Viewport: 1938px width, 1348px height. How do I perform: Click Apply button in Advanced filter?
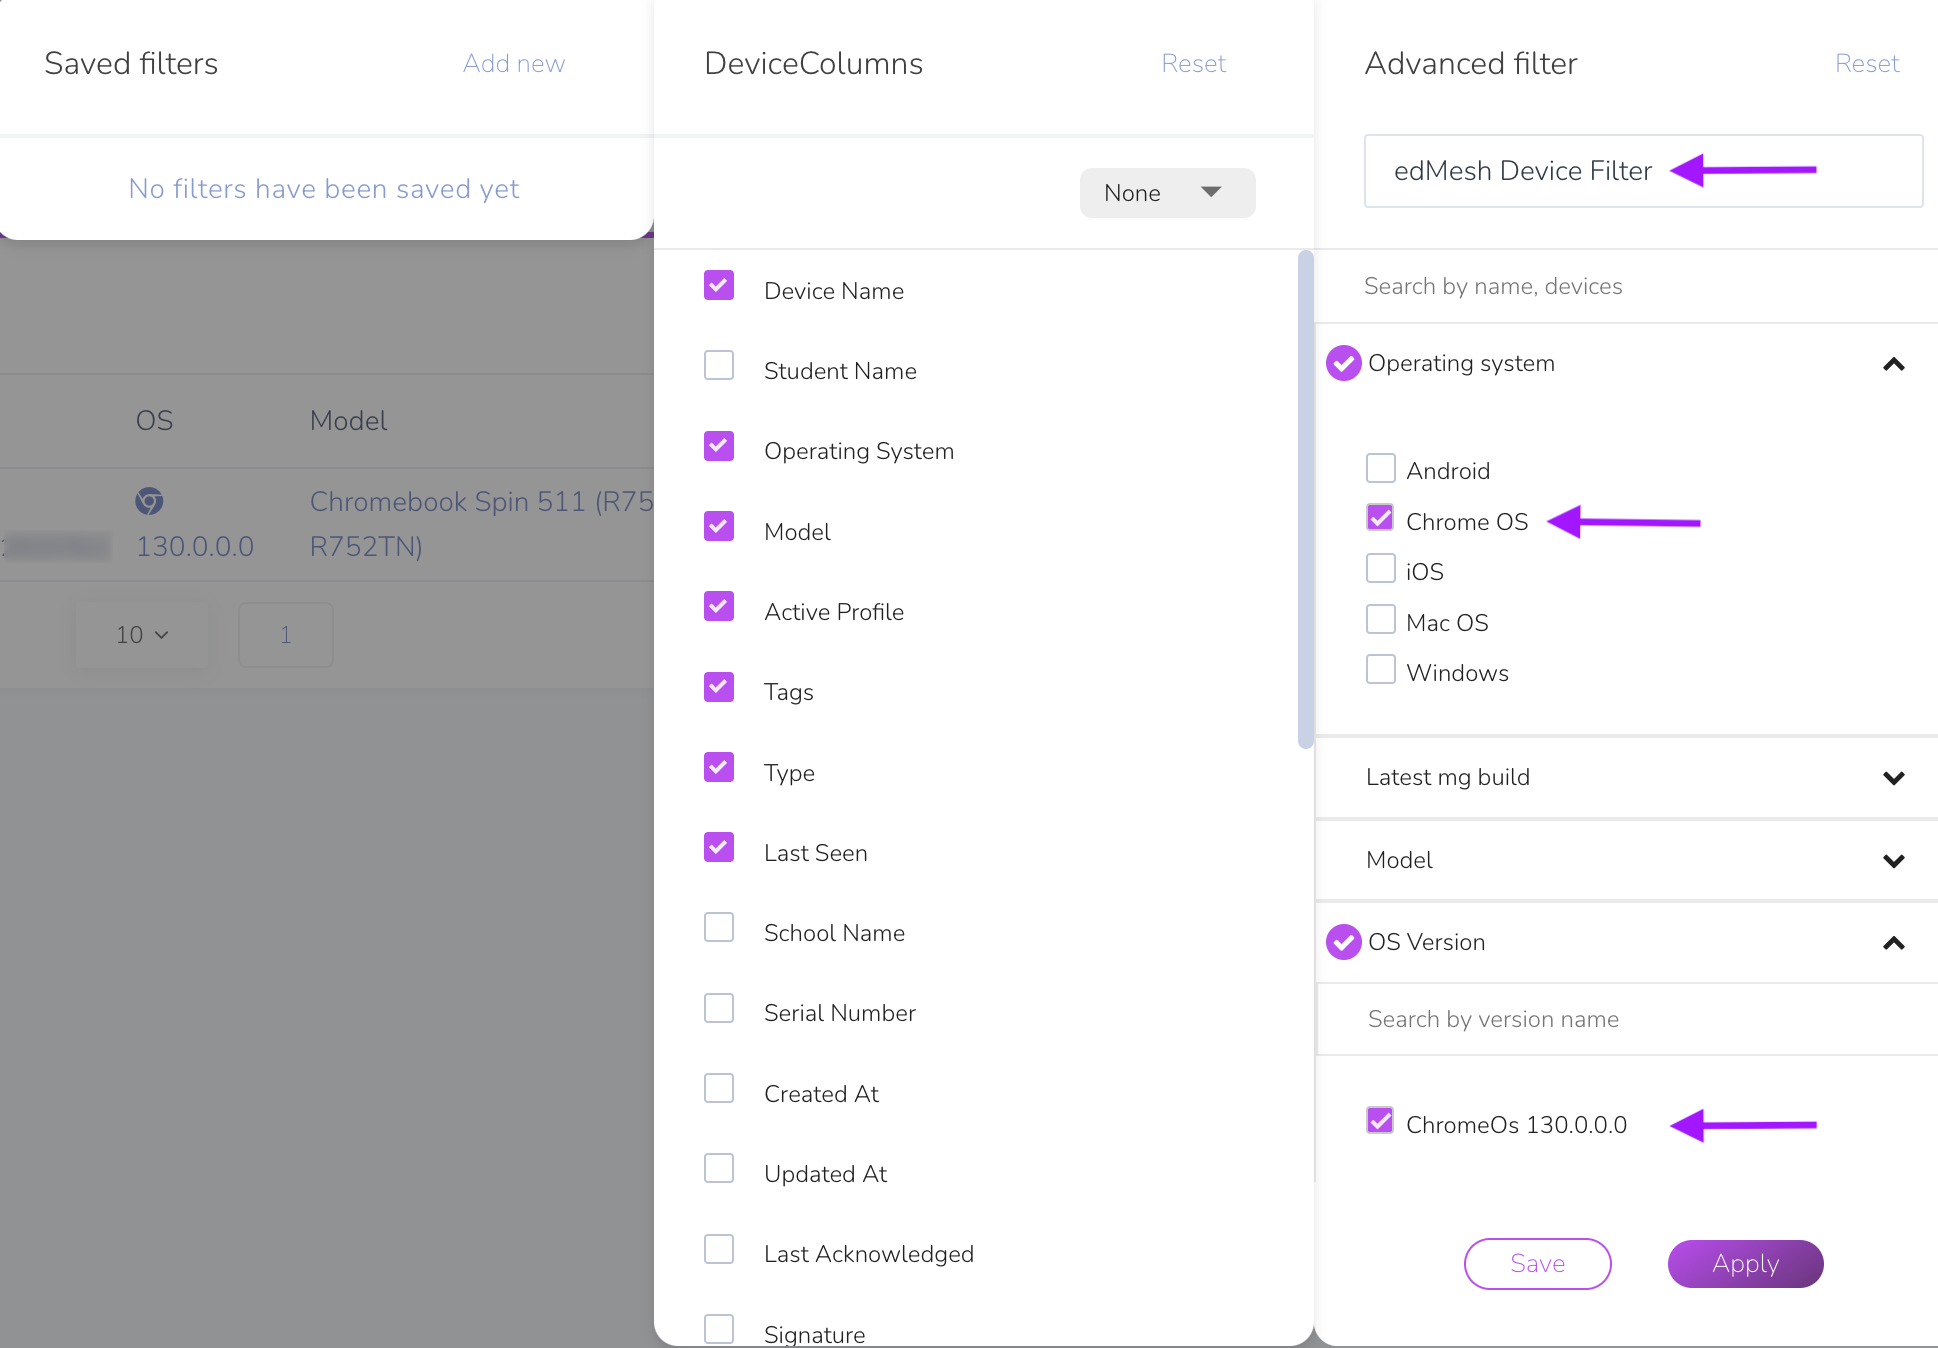click(1745, 1264)
